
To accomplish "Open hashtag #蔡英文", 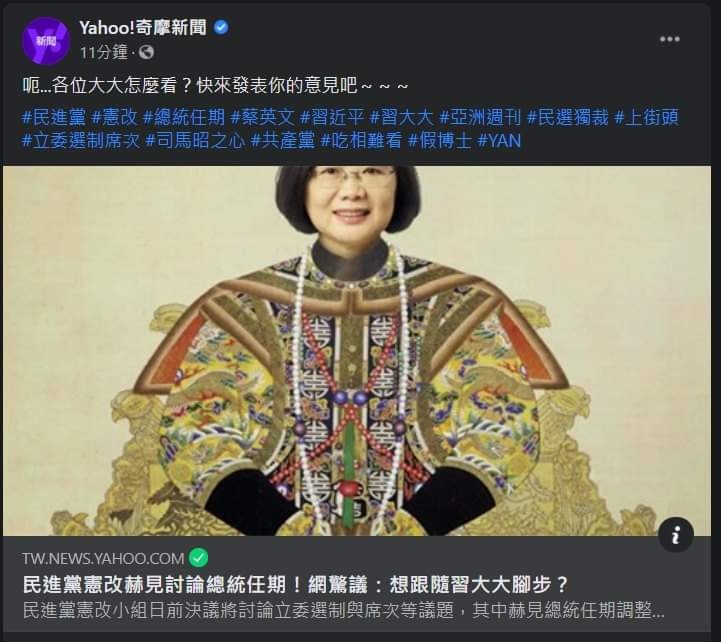I will [263, 117].
